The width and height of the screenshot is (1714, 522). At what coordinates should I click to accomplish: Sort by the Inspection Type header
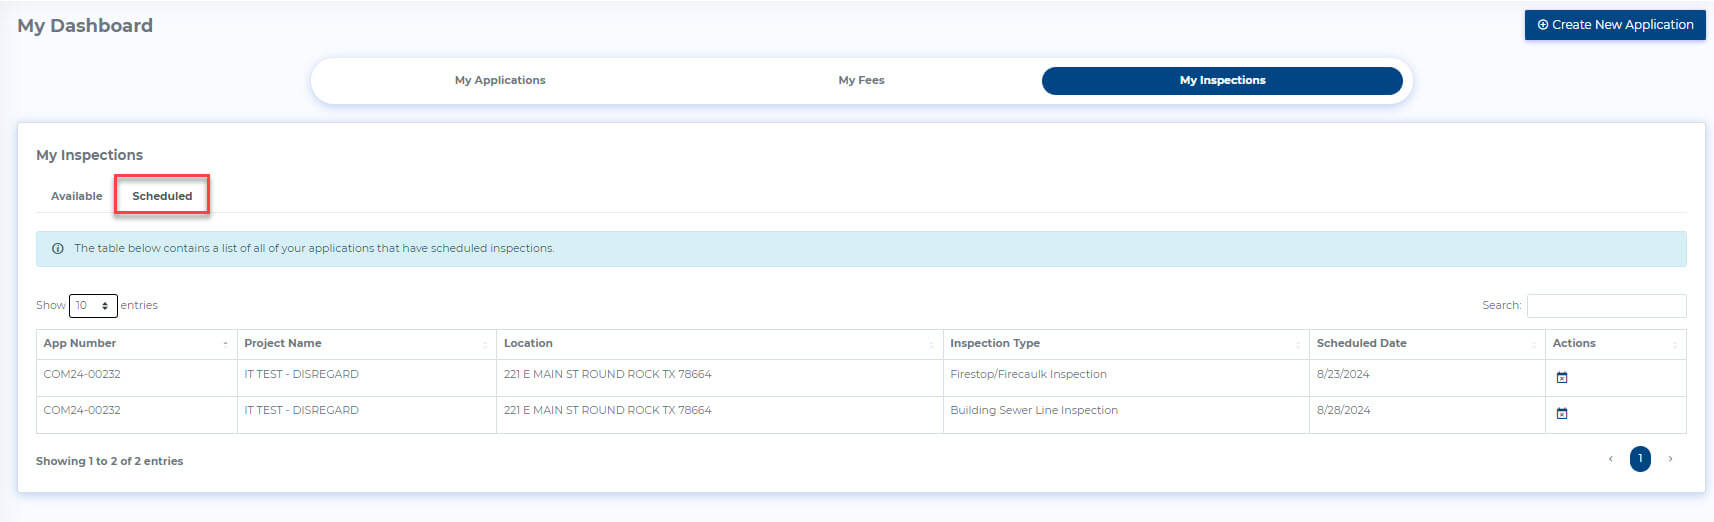1126,344
